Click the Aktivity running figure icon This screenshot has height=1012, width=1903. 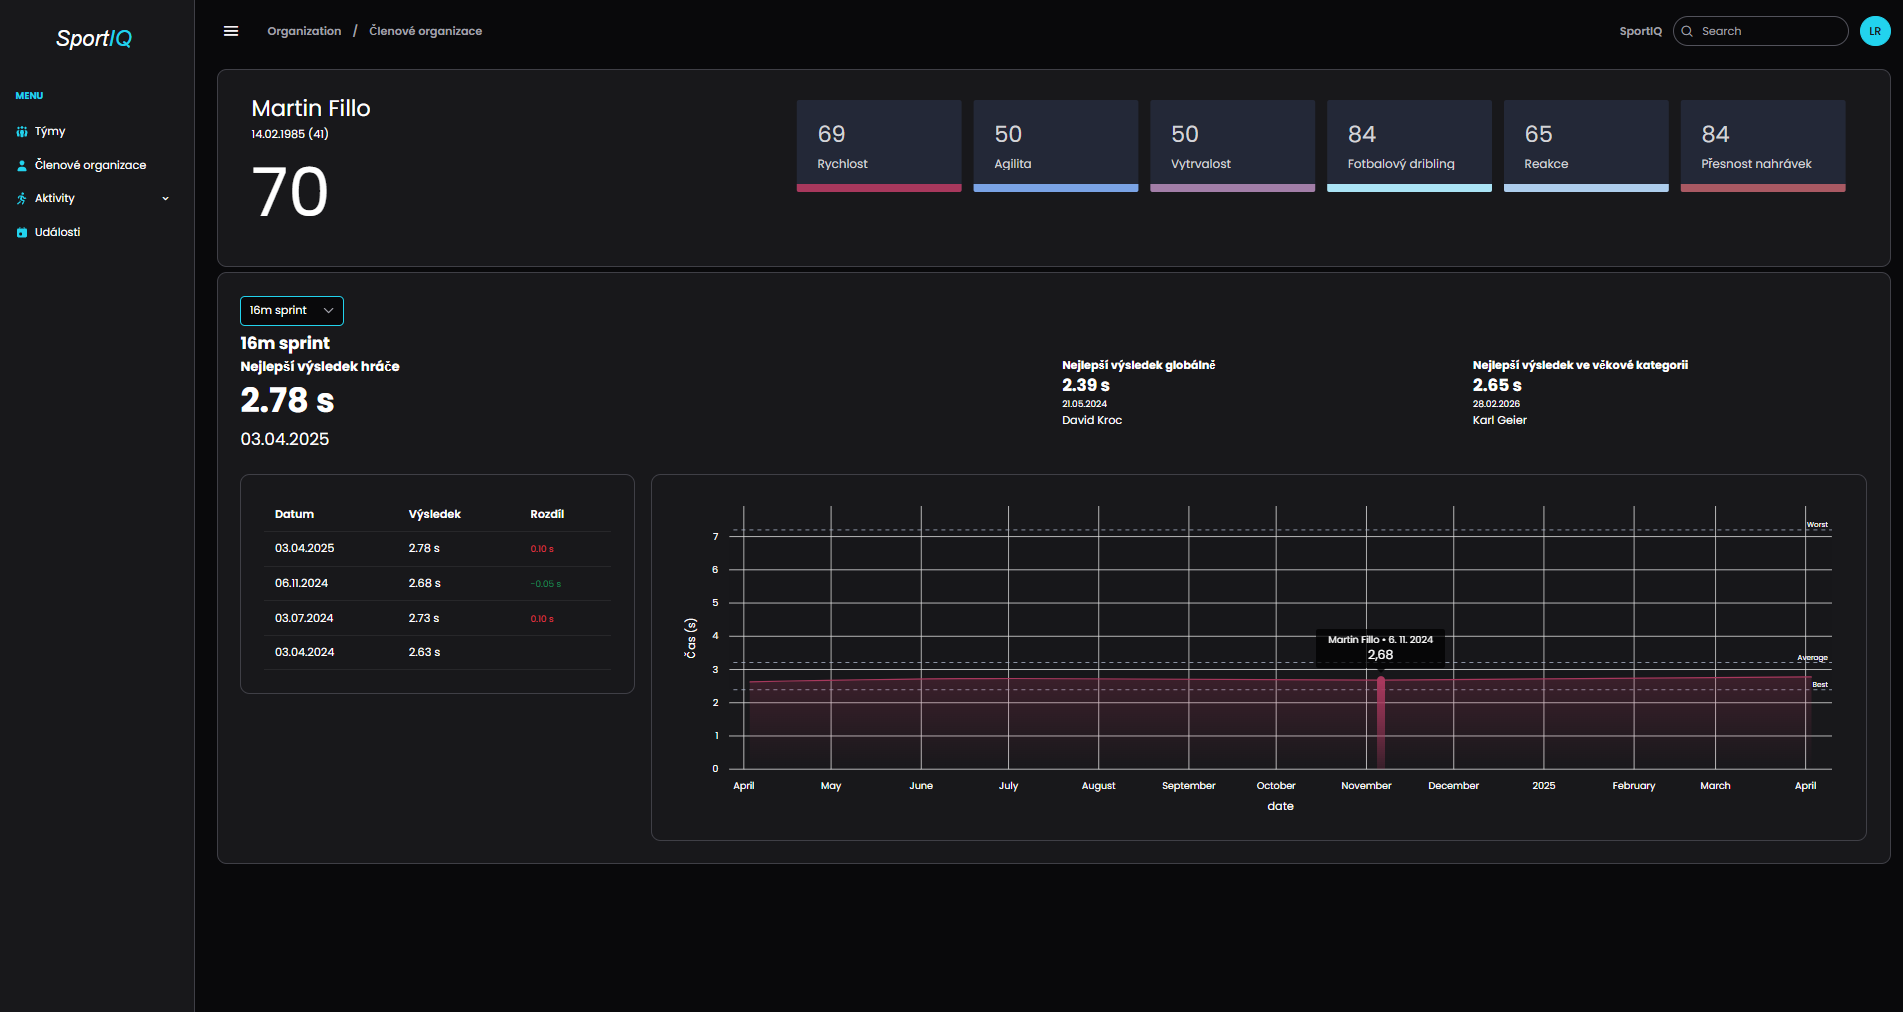(x=22, y=198)
